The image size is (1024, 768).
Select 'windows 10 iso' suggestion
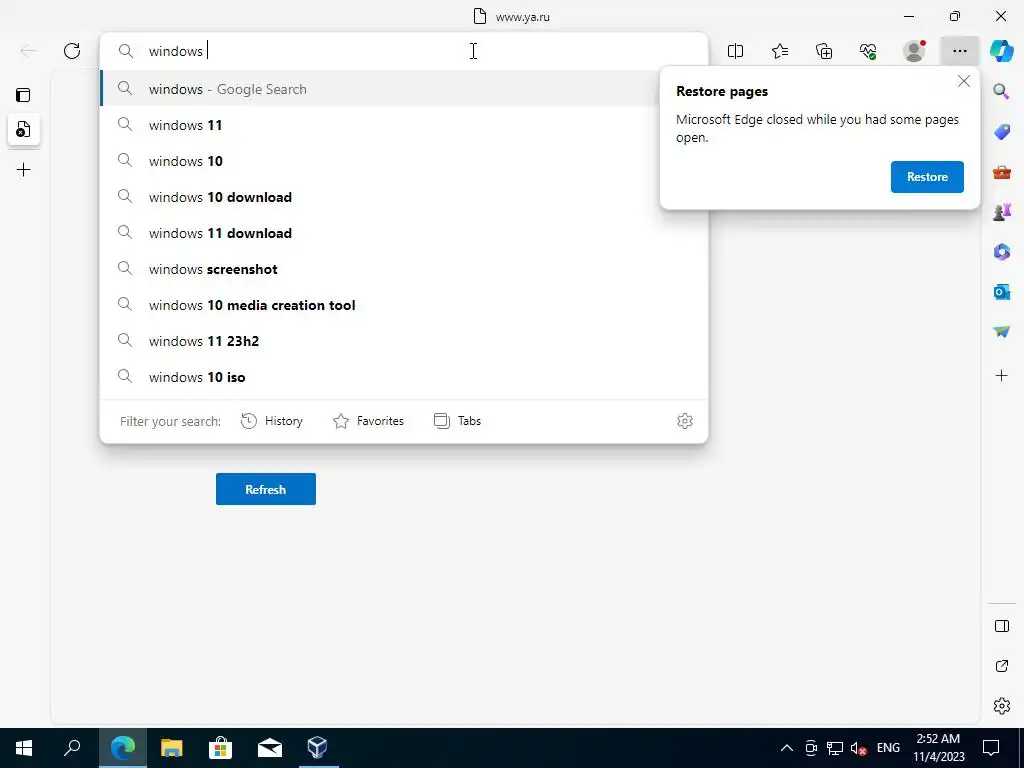[404, 376]
